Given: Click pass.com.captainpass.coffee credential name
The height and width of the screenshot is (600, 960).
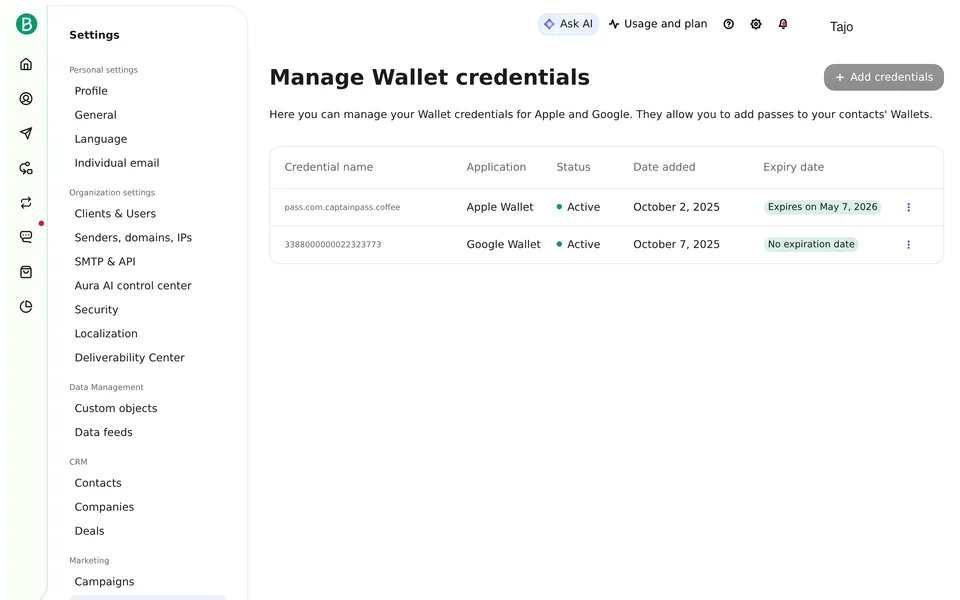Looking at the screenshot, I should pyautogui.click(x=342, y=207).
